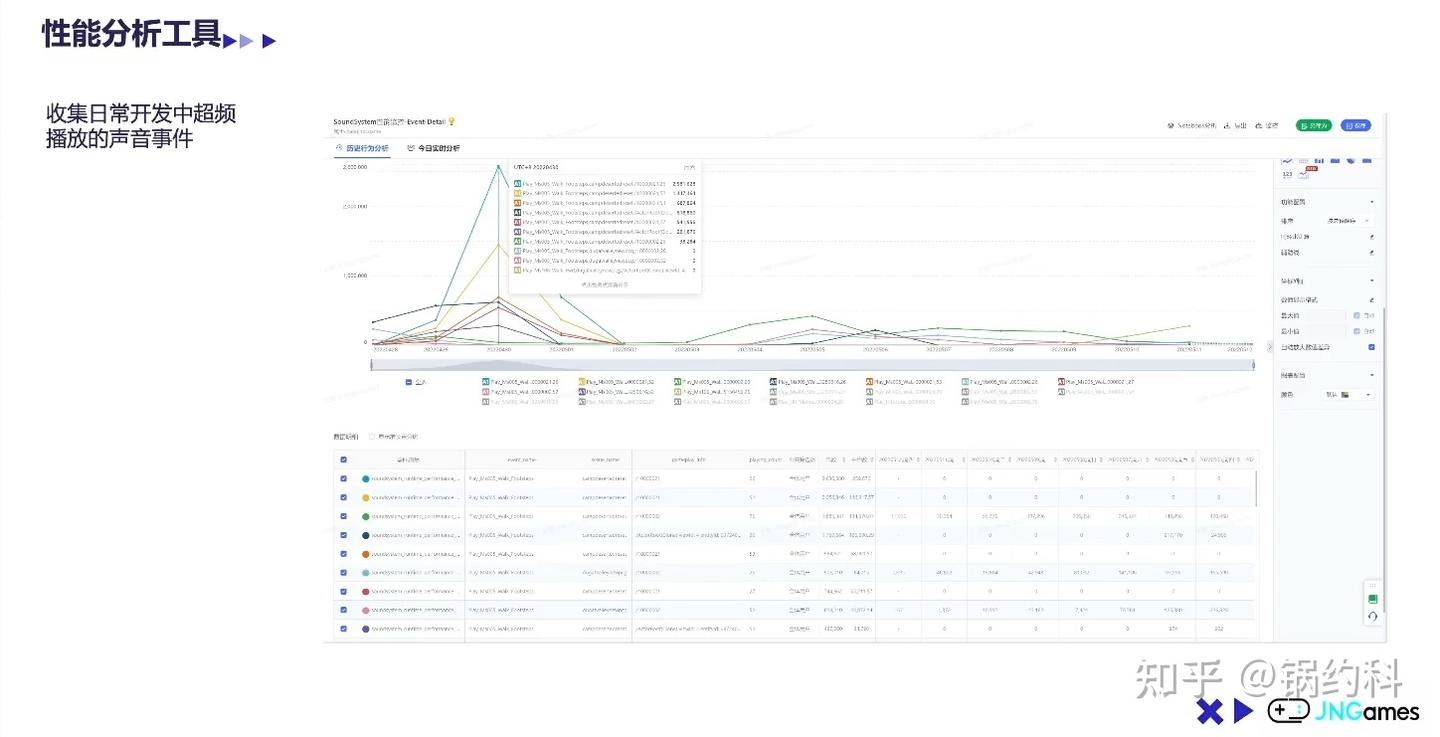Collapse the first settings section arrow

pos(1371,202)
